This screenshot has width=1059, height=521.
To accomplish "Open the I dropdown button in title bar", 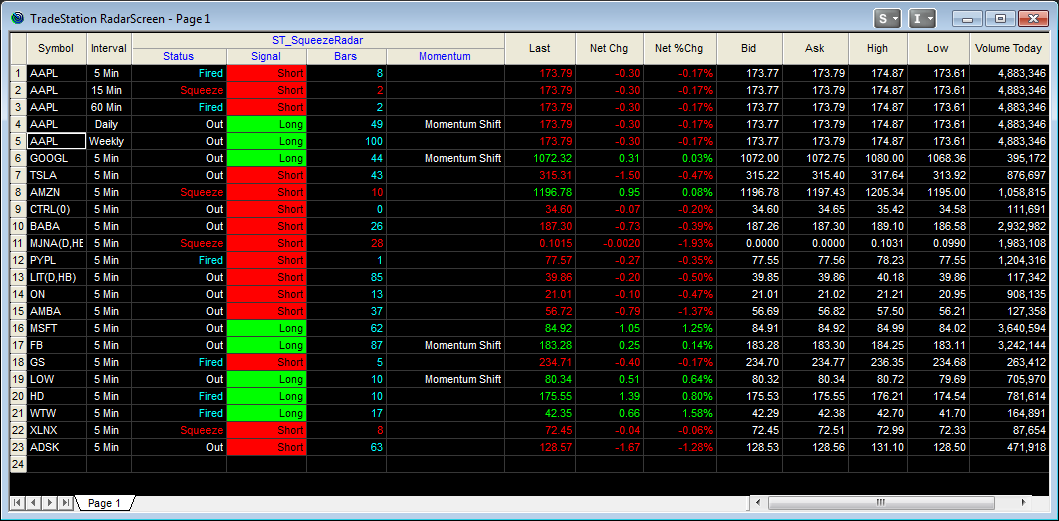I will [x=922, y=18].
